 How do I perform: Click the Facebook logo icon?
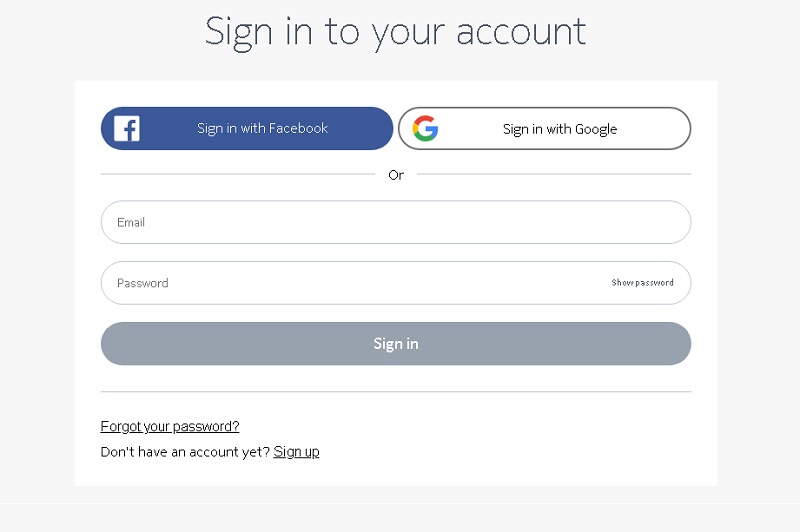click(x=127, y=128)
